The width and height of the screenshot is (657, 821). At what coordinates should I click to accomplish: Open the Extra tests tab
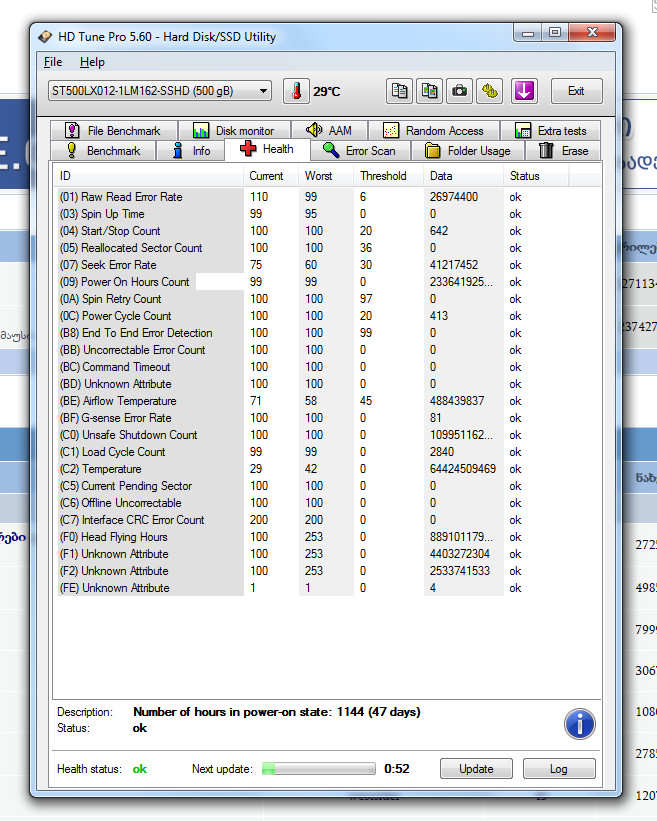point(550,130)
